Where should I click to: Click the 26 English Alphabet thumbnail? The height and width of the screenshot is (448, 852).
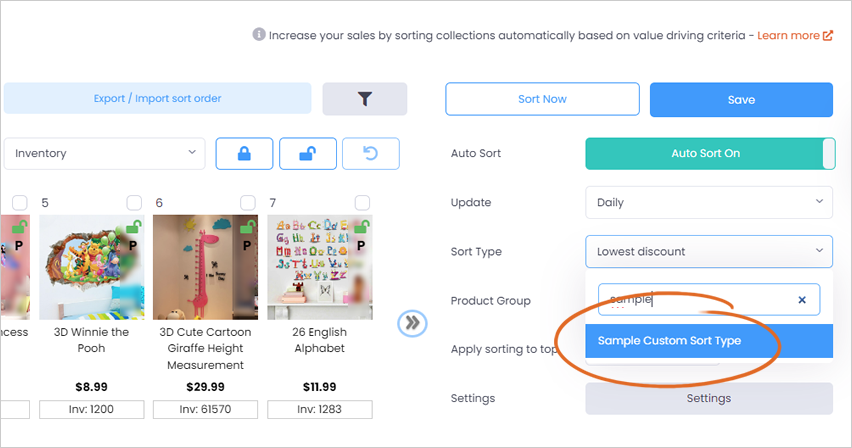[320, 267]
